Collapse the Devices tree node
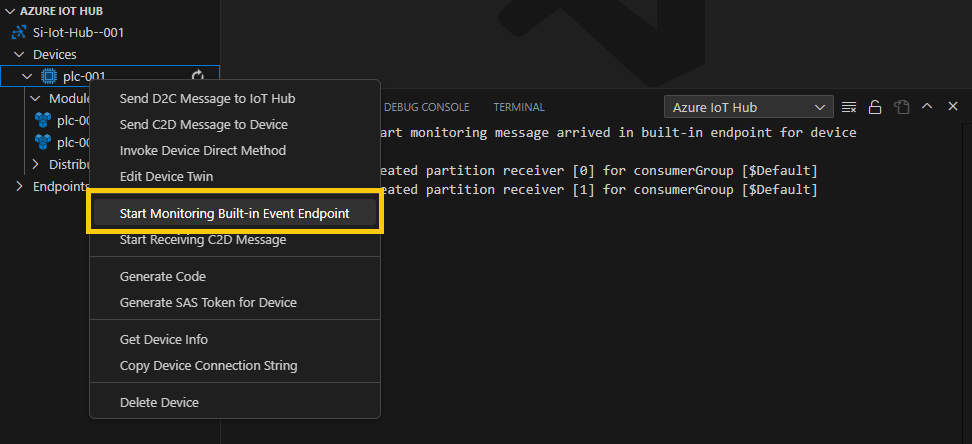The width and height of the screenshot is (972, 444). (x=19, y=54)
